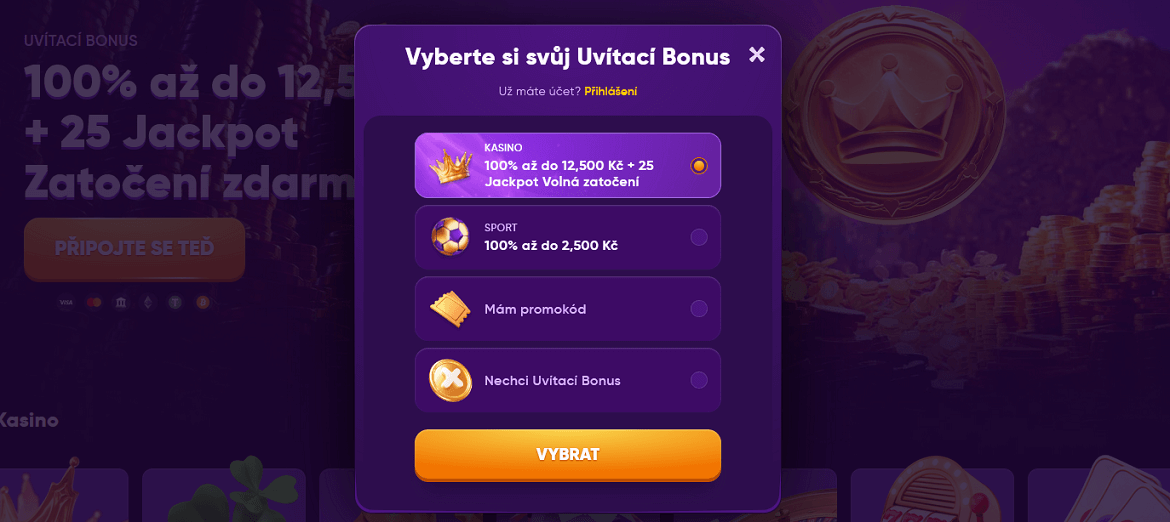Viewport: 1170px width, 522px height.
Task: Click the Mastercard payment icon
Action: pyautogui.click(x=93, y=302)
